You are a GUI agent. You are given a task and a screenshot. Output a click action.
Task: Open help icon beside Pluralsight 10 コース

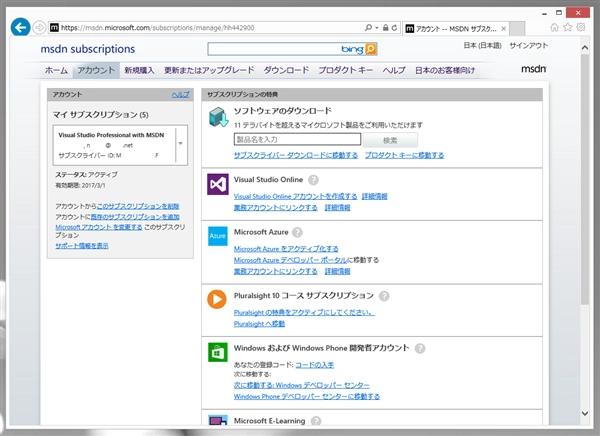pos(384,296)
